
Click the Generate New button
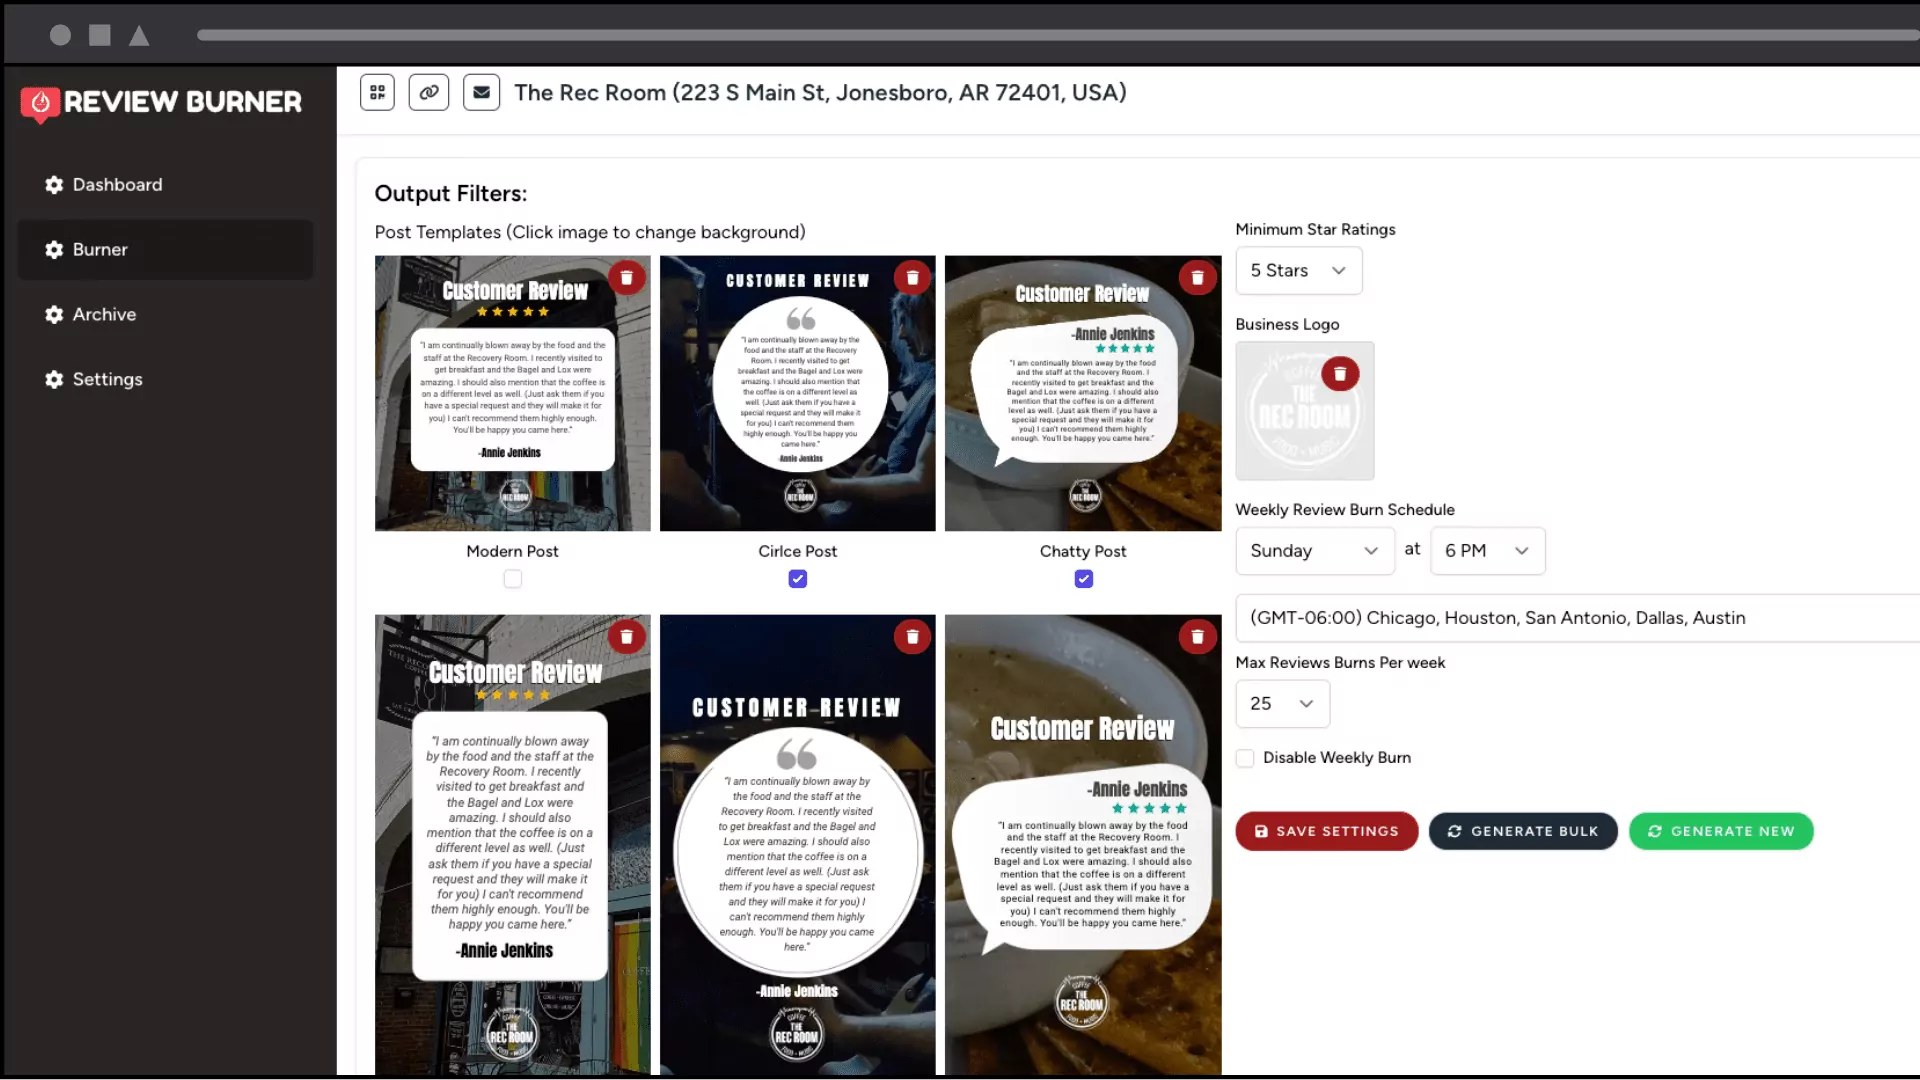click(x=1720, y=831)
